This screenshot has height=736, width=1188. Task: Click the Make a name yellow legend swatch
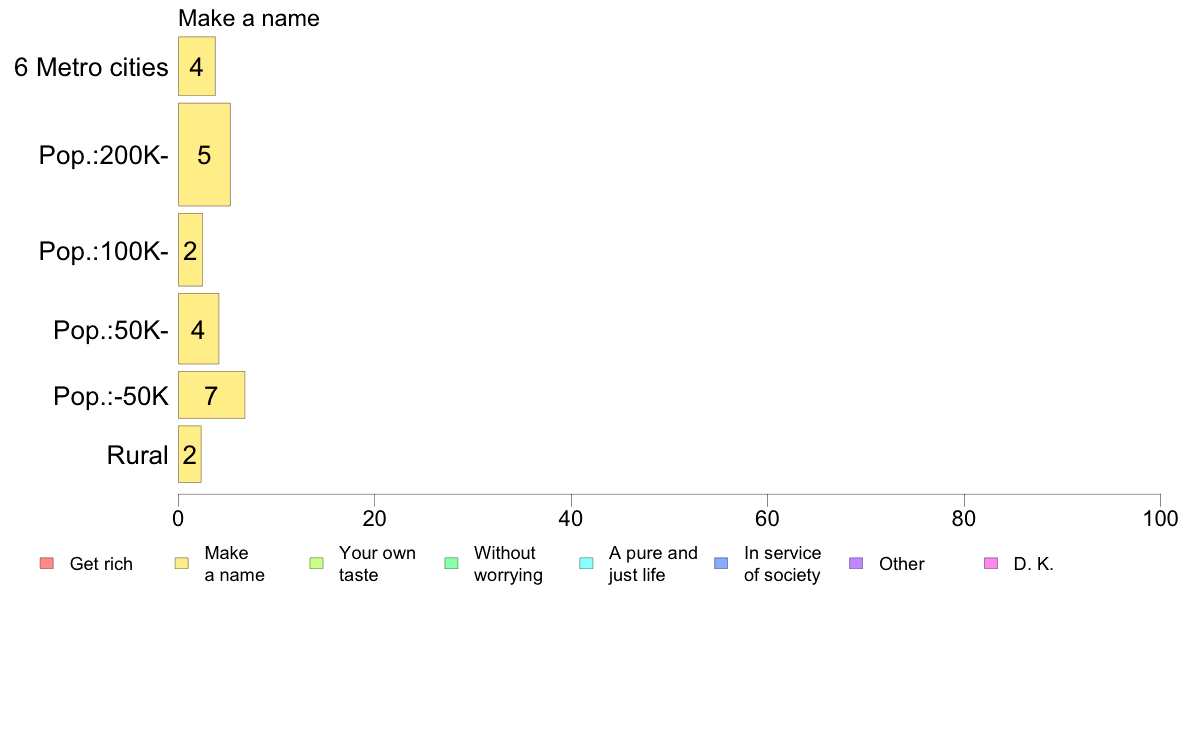click(x=182, y=563)
